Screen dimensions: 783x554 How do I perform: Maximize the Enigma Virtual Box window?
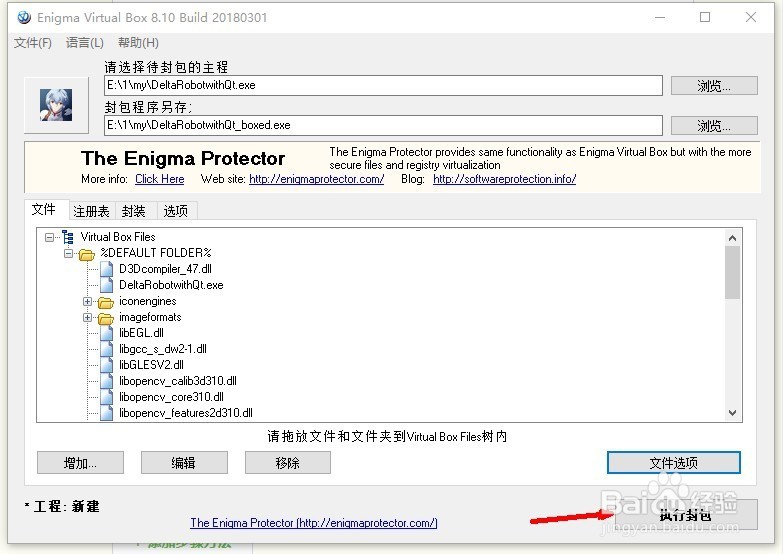pos(705,17)
